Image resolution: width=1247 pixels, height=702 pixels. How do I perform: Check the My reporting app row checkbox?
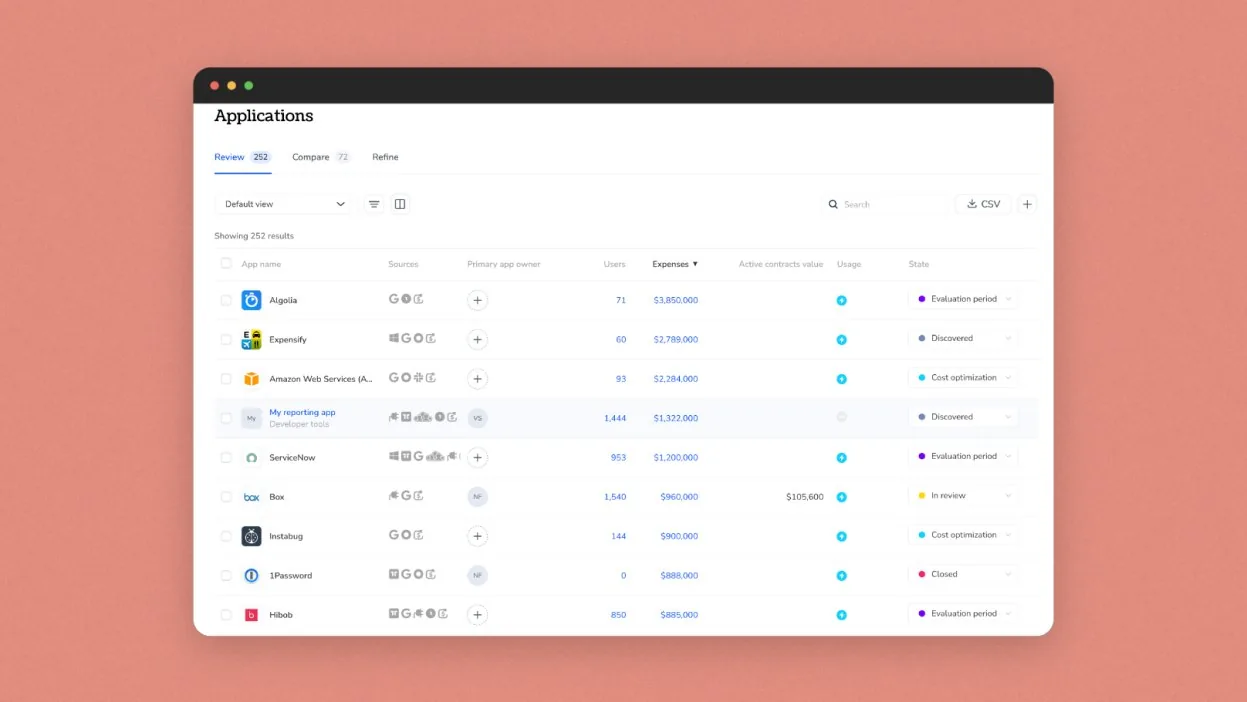coord(226,418)
